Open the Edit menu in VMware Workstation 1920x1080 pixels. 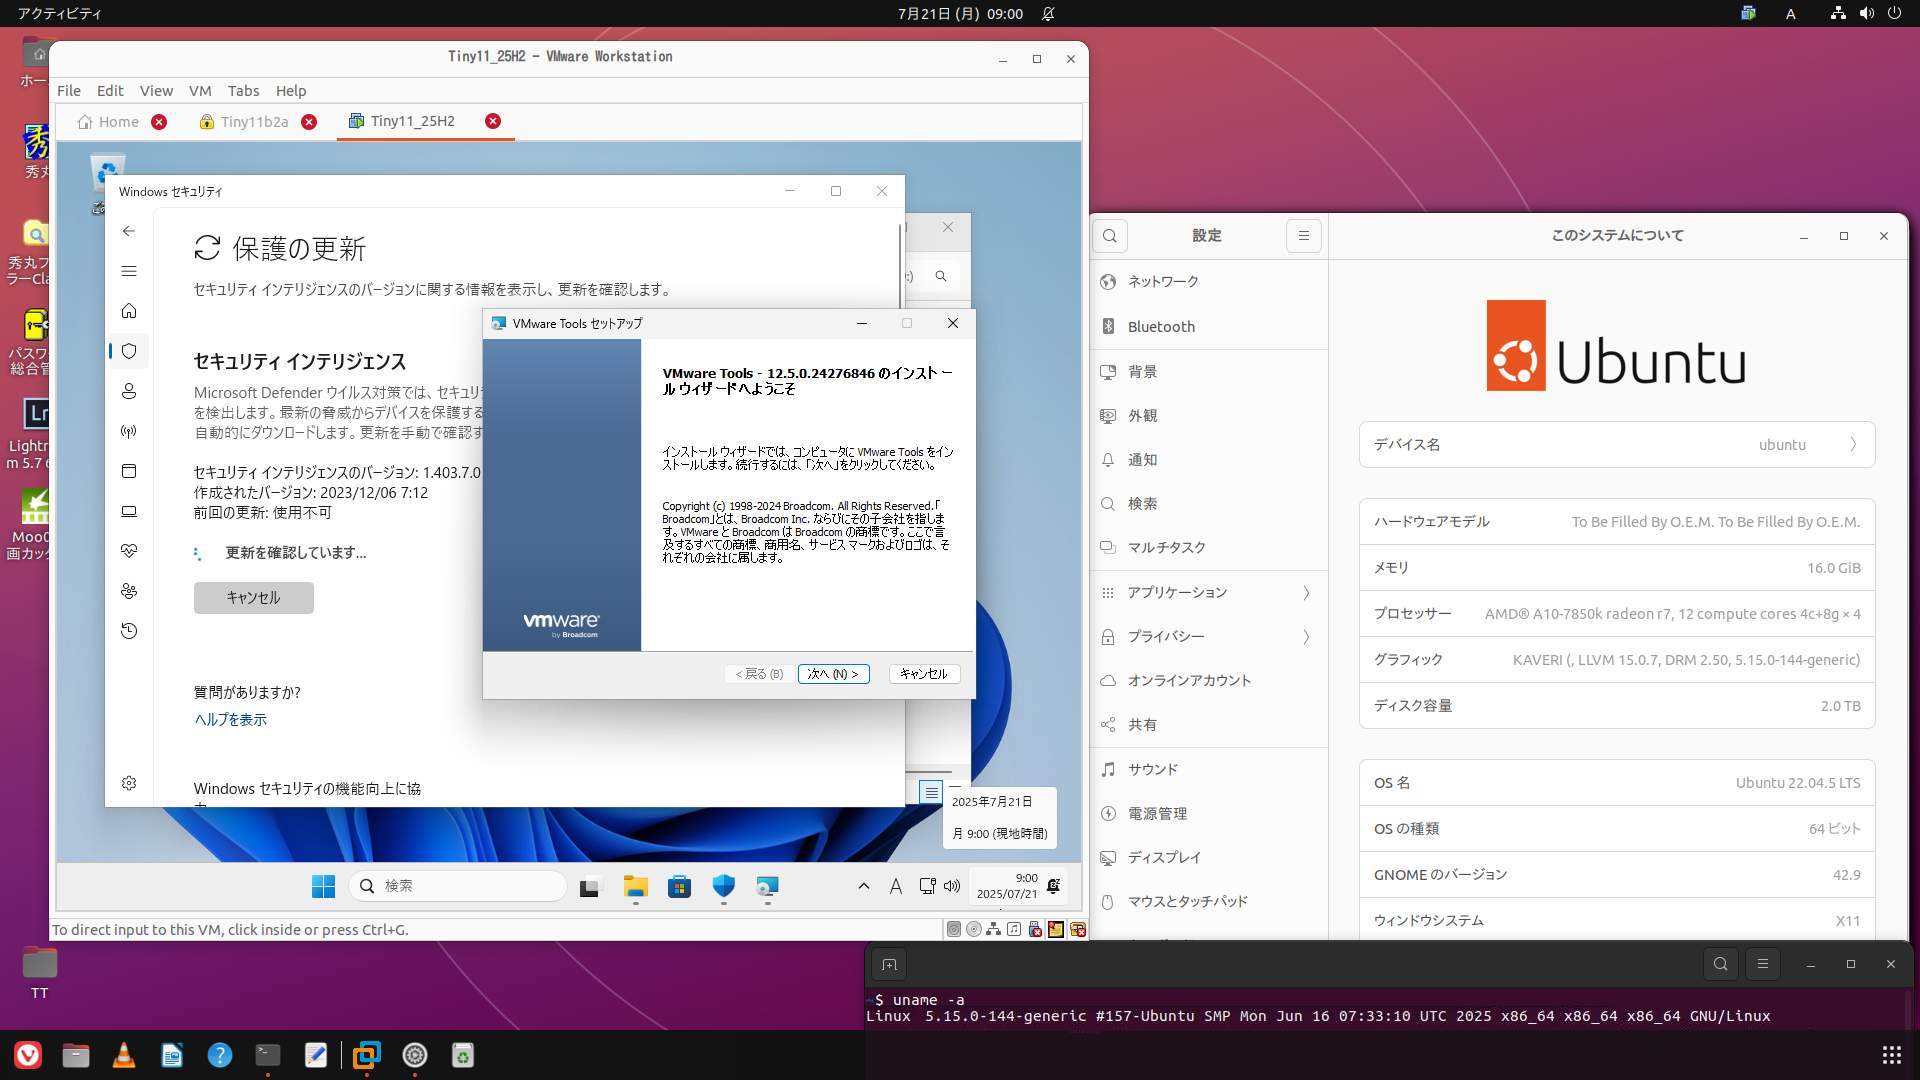110,90
